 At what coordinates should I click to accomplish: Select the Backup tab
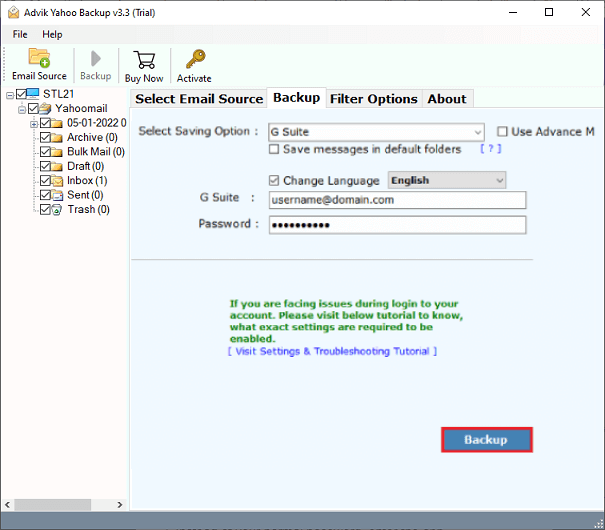point(296,98)
